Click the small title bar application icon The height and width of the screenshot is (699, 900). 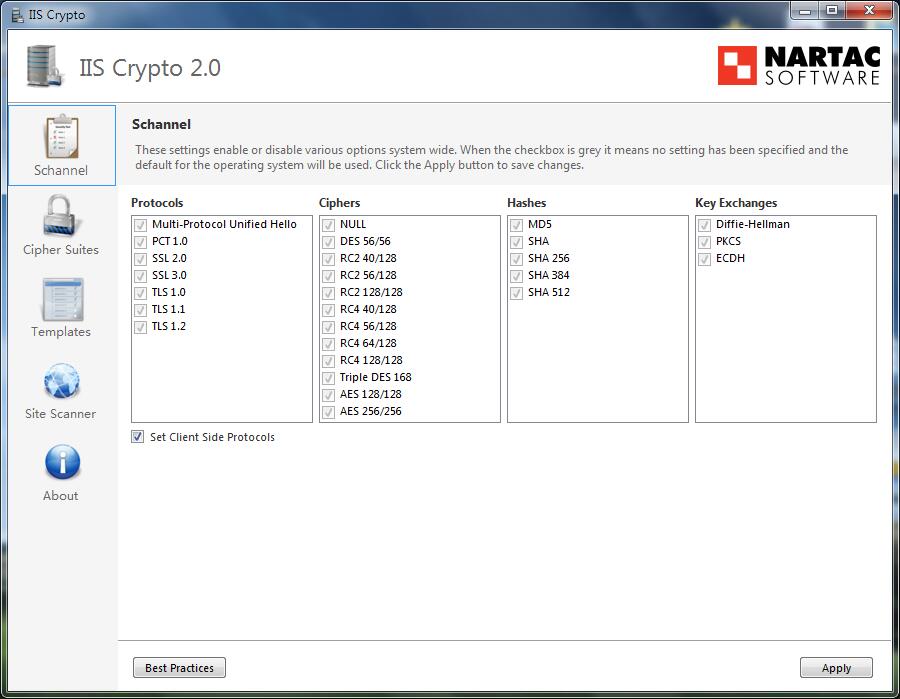tap(15, 15)
